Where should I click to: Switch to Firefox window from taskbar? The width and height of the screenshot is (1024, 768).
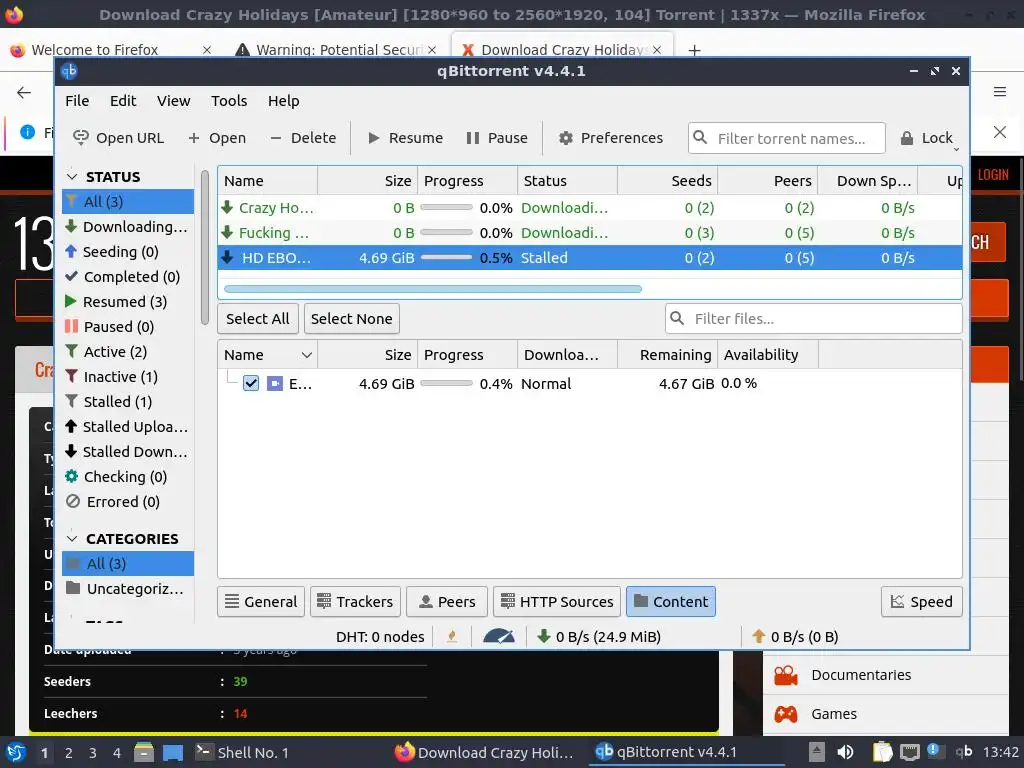pos(484,752)
